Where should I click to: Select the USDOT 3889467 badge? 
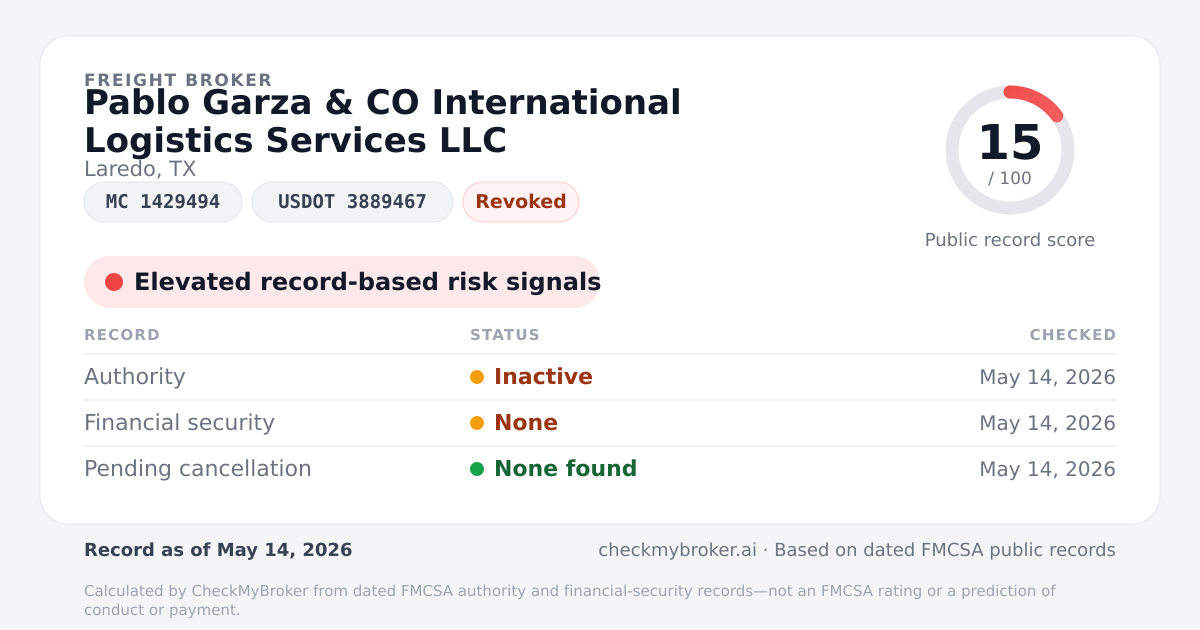click(352, 202)
